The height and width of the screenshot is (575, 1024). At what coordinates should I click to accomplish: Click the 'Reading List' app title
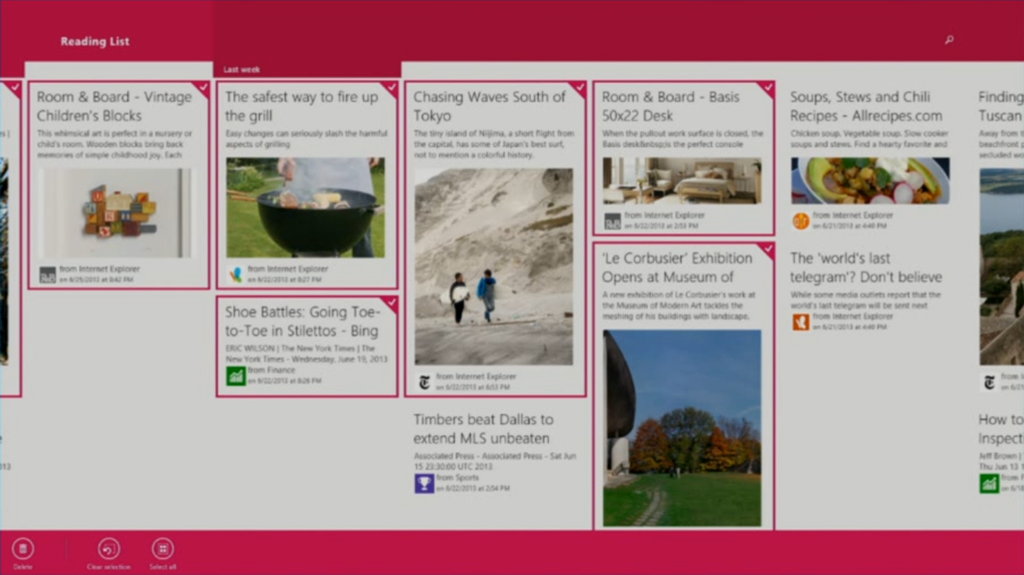point(95,41)
